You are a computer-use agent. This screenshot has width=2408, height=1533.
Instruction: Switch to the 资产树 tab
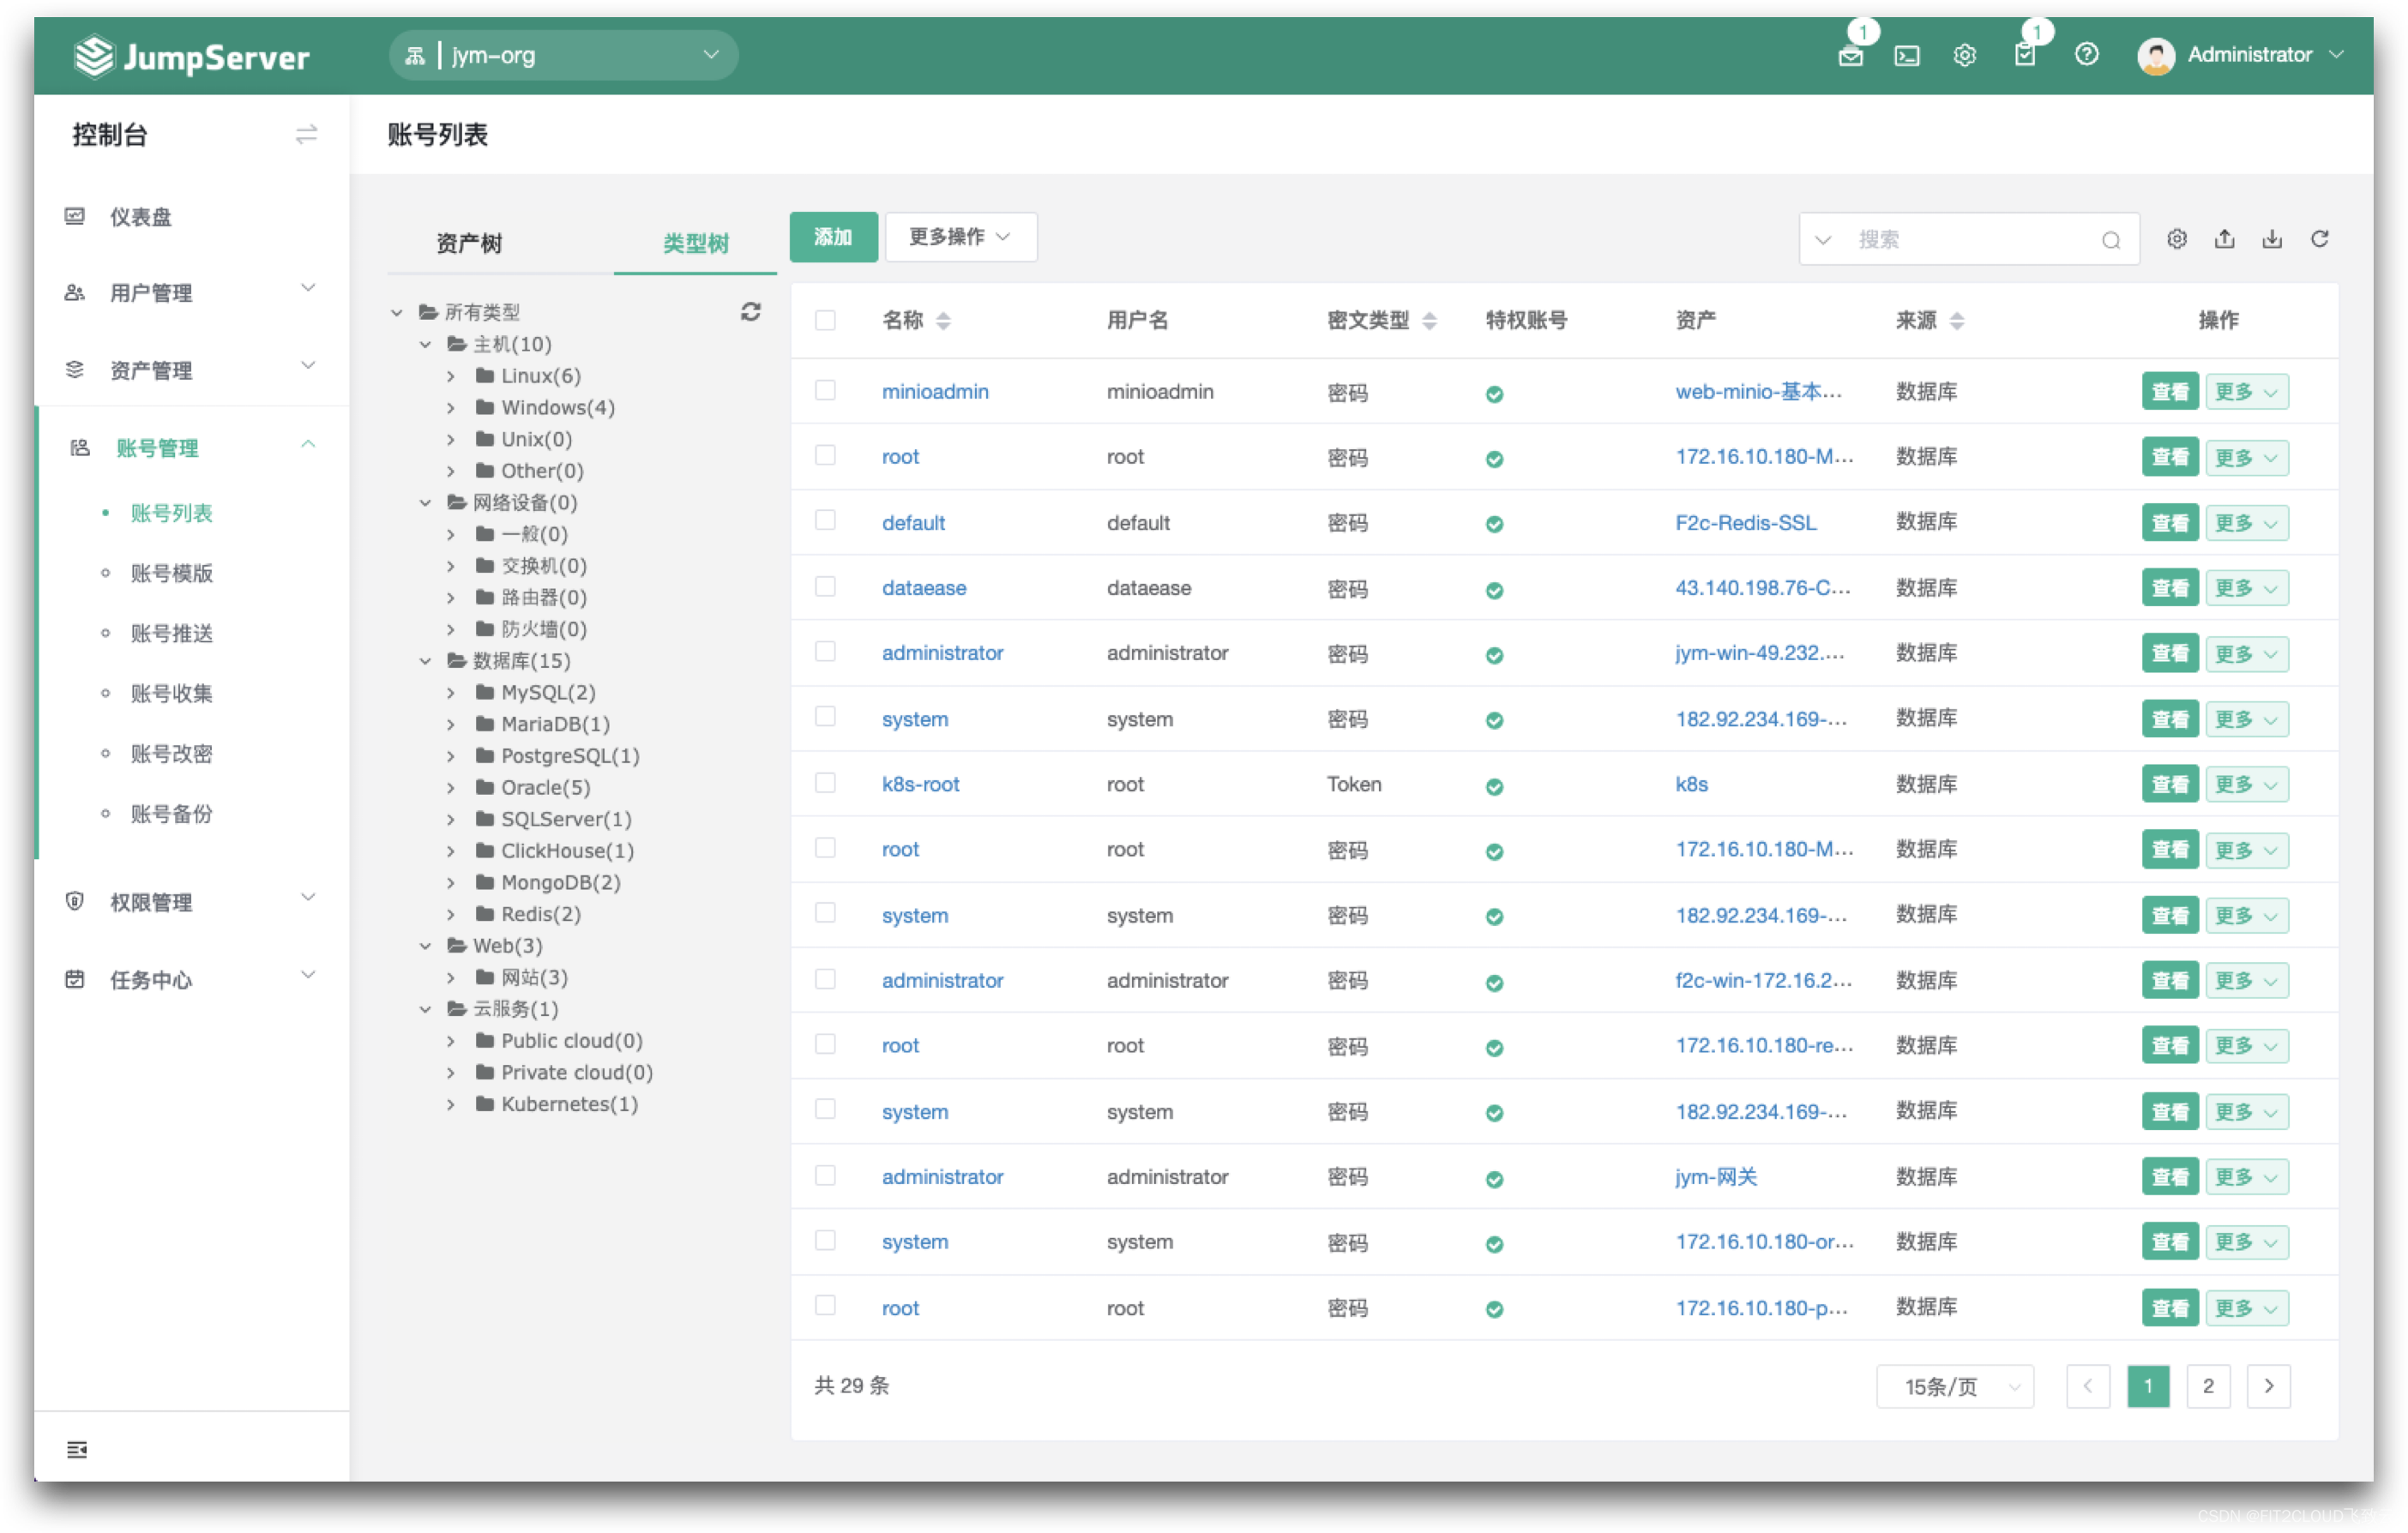pyautogui.click(x=468, y=243)
